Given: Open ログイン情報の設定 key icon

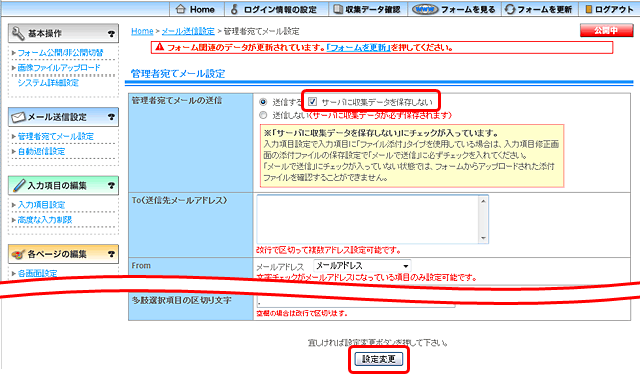Looking at the screenshot, I should click(234, 9).
